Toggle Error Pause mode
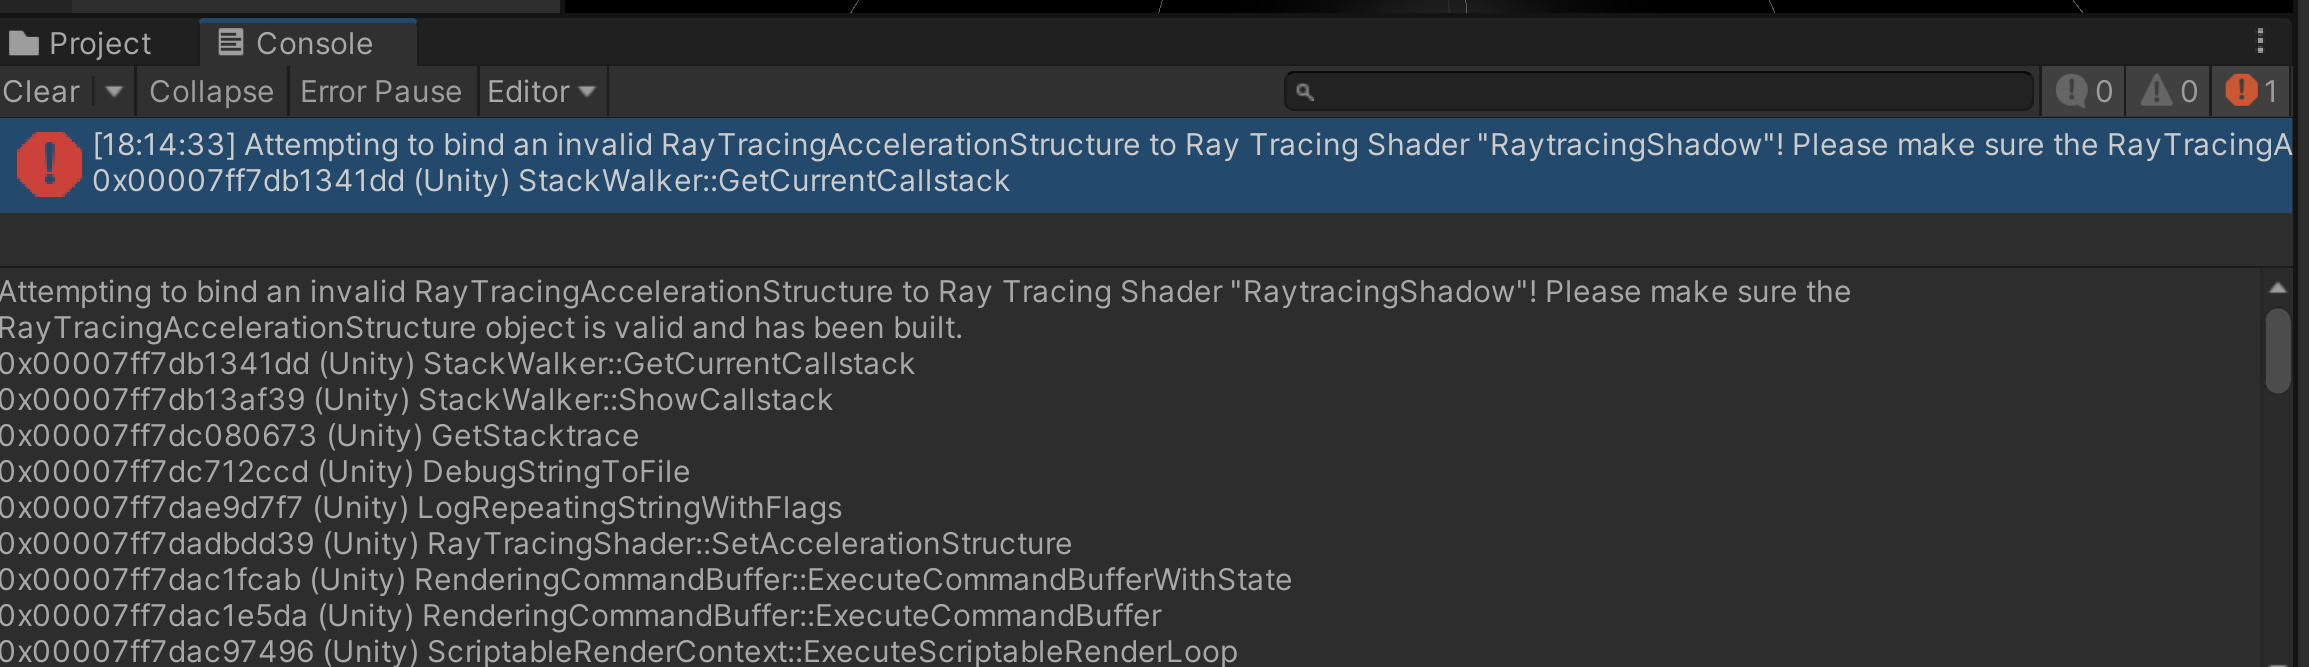2309x667 pixels. 381,92
